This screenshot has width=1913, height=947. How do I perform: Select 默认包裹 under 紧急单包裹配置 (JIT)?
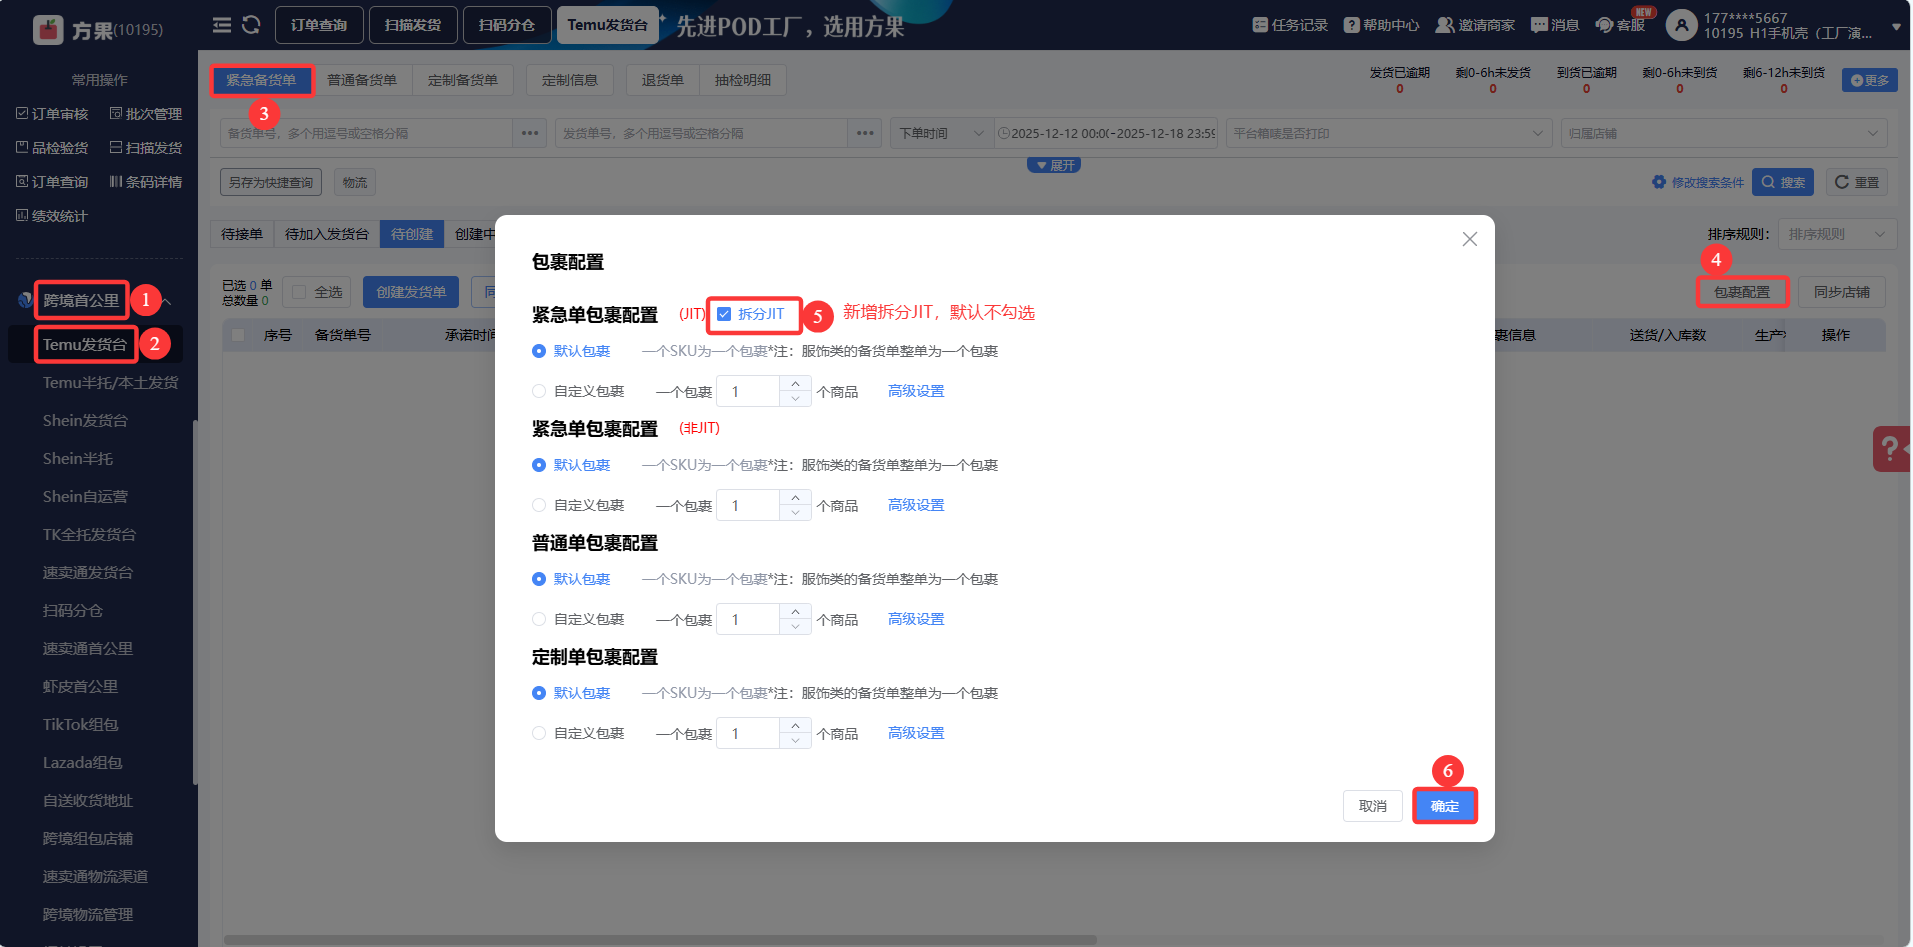[x=539, y=351]
